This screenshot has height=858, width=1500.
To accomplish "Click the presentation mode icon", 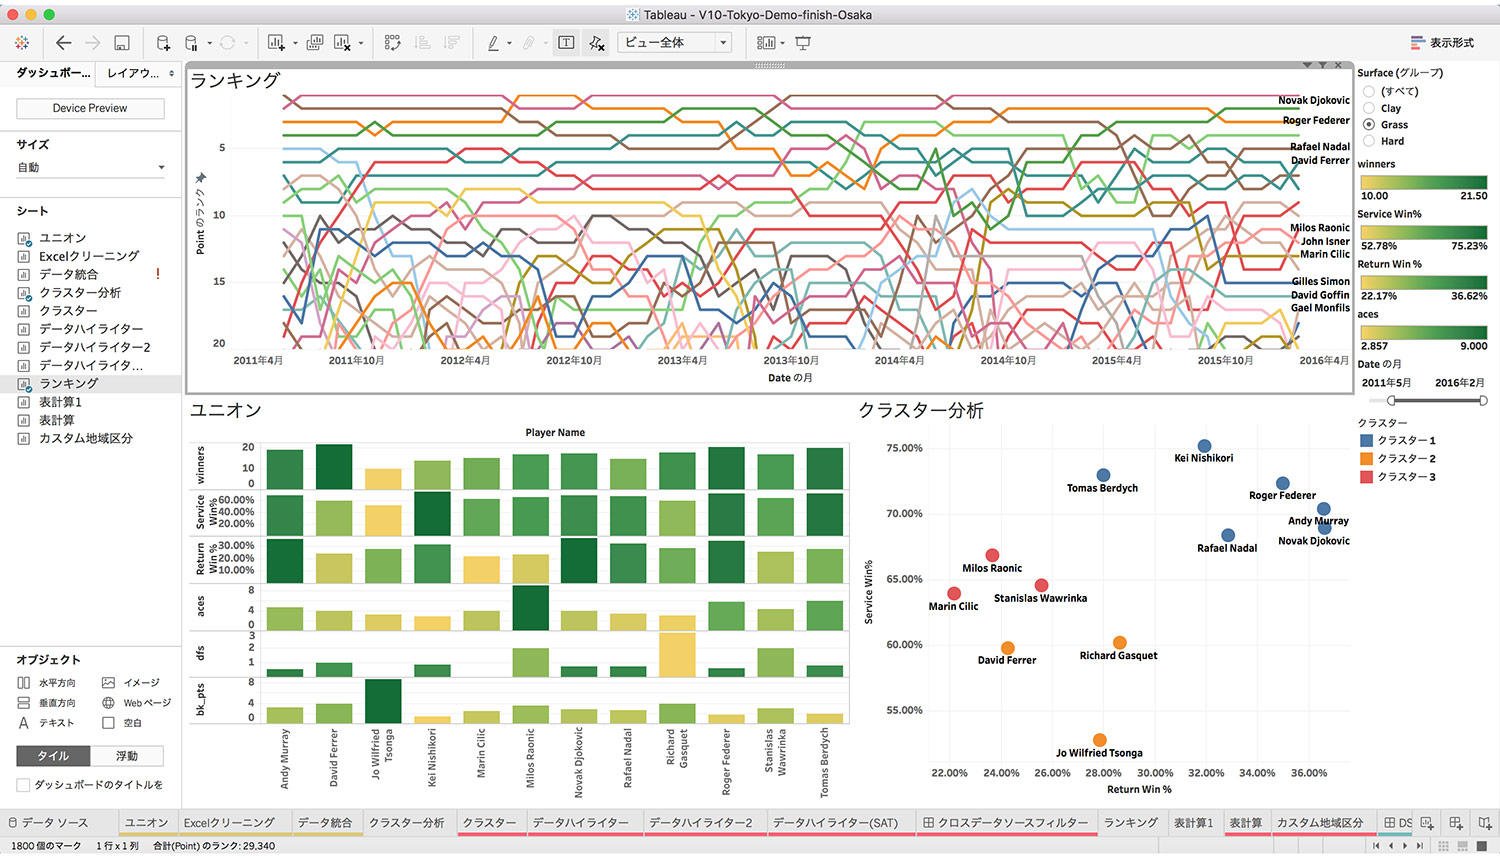I will coord(803,43).
